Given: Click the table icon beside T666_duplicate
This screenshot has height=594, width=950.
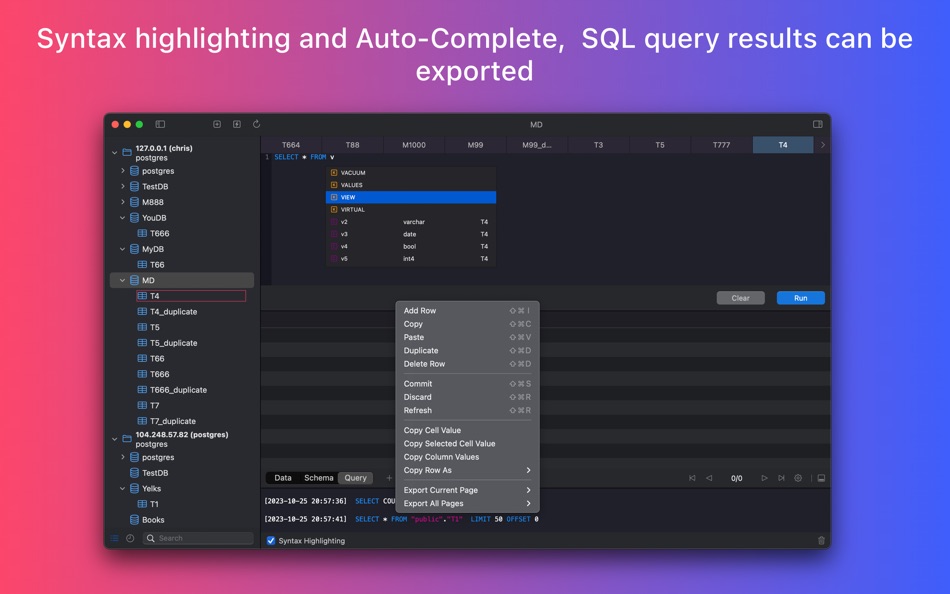Looking at the screenshot, I should (x=142, y=390).
